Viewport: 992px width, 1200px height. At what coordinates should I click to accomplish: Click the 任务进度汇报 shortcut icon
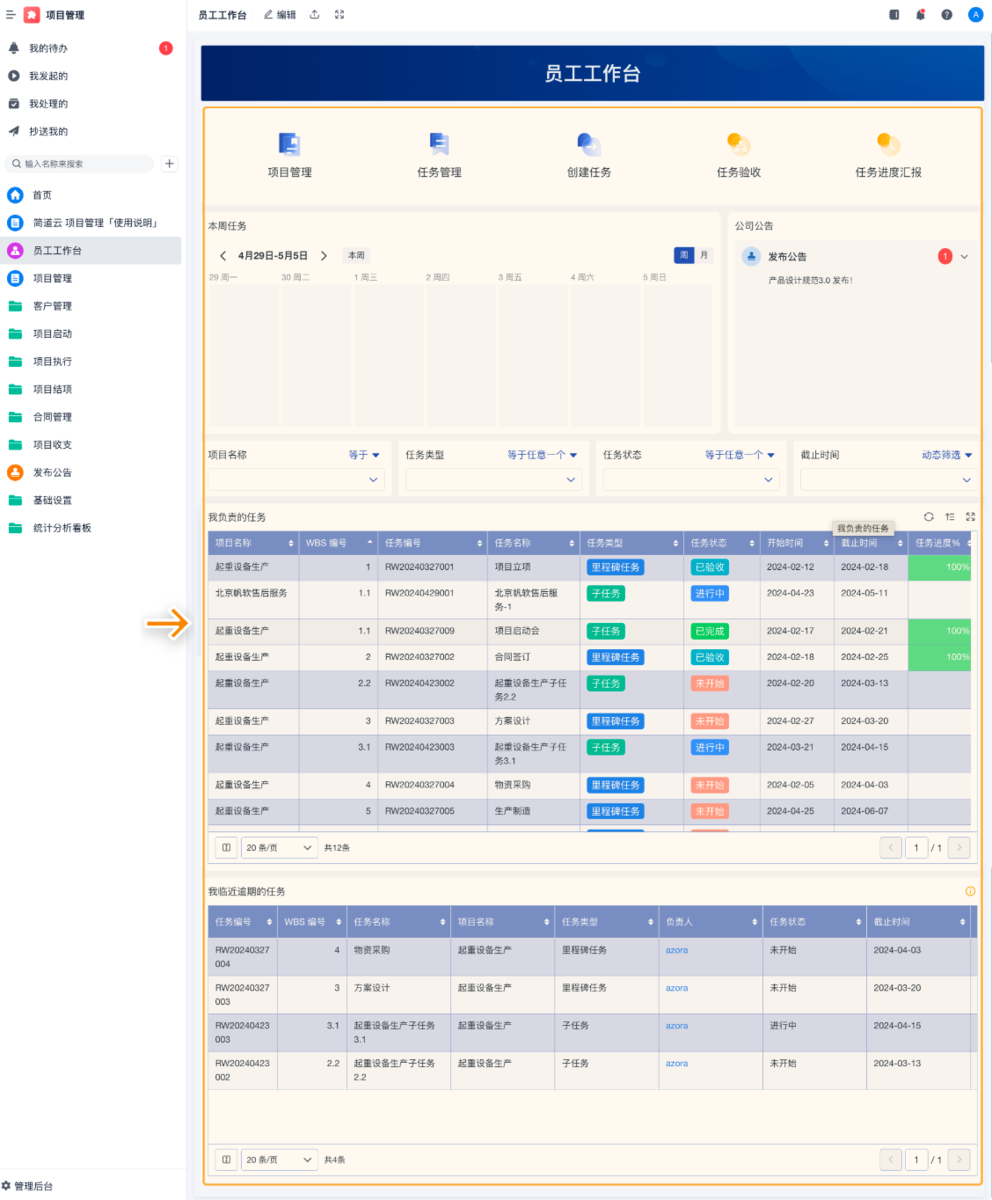pyautogui.click(x=888, y=145)
